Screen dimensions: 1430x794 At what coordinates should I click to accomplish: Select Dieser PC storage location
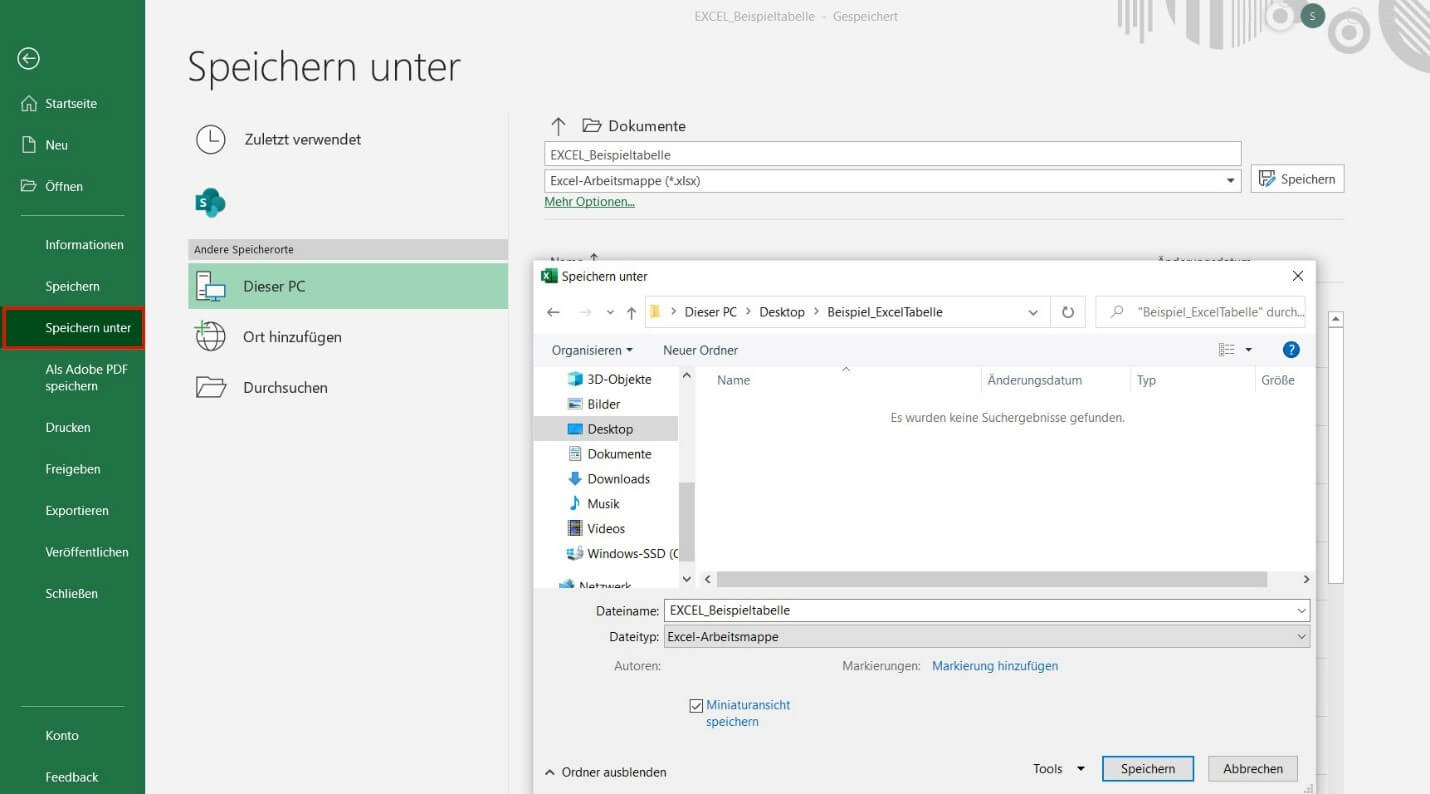(x=347, y=286)
